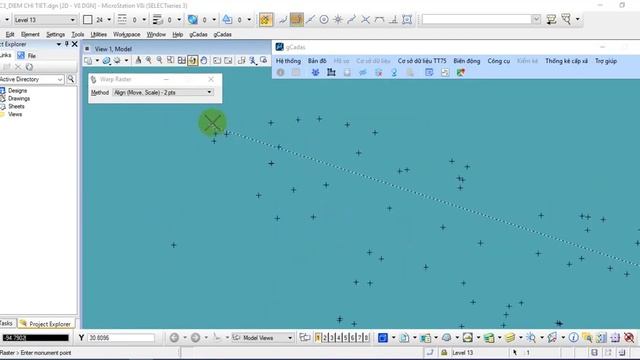
Task: Open the Element menu
Action: tap(30, 34)
